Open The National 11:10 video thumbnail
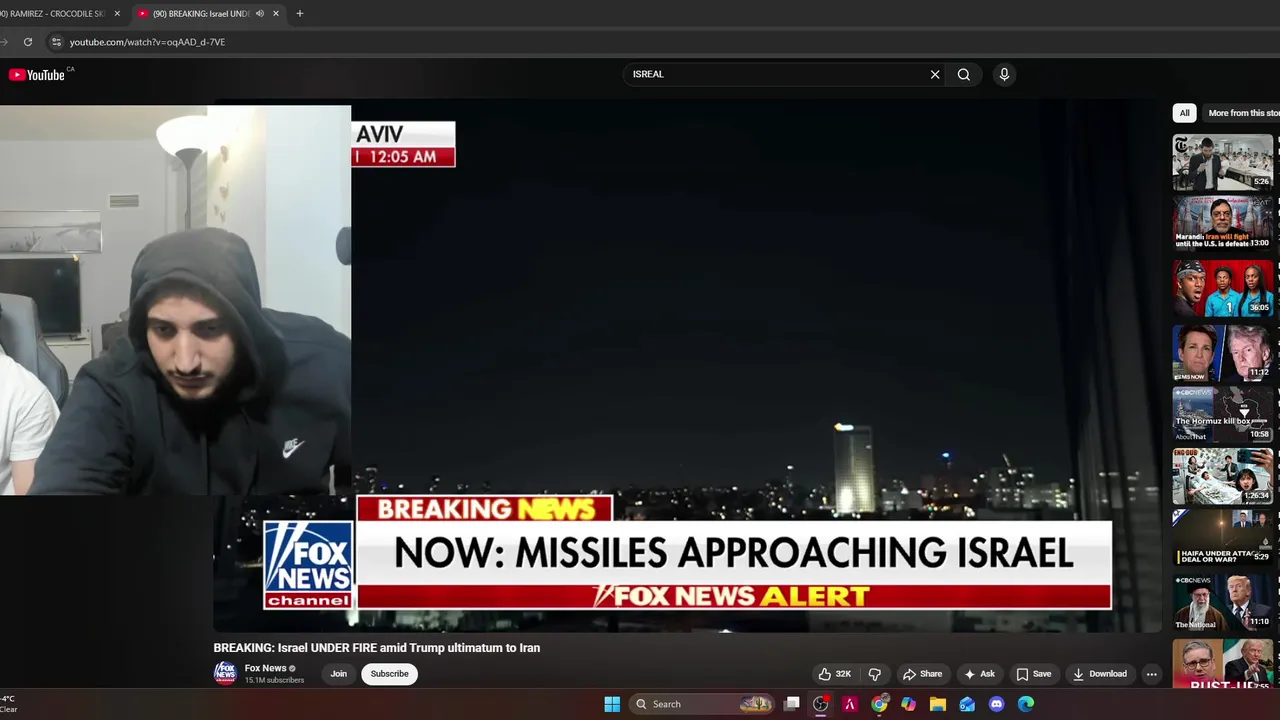 [1223, 602]
